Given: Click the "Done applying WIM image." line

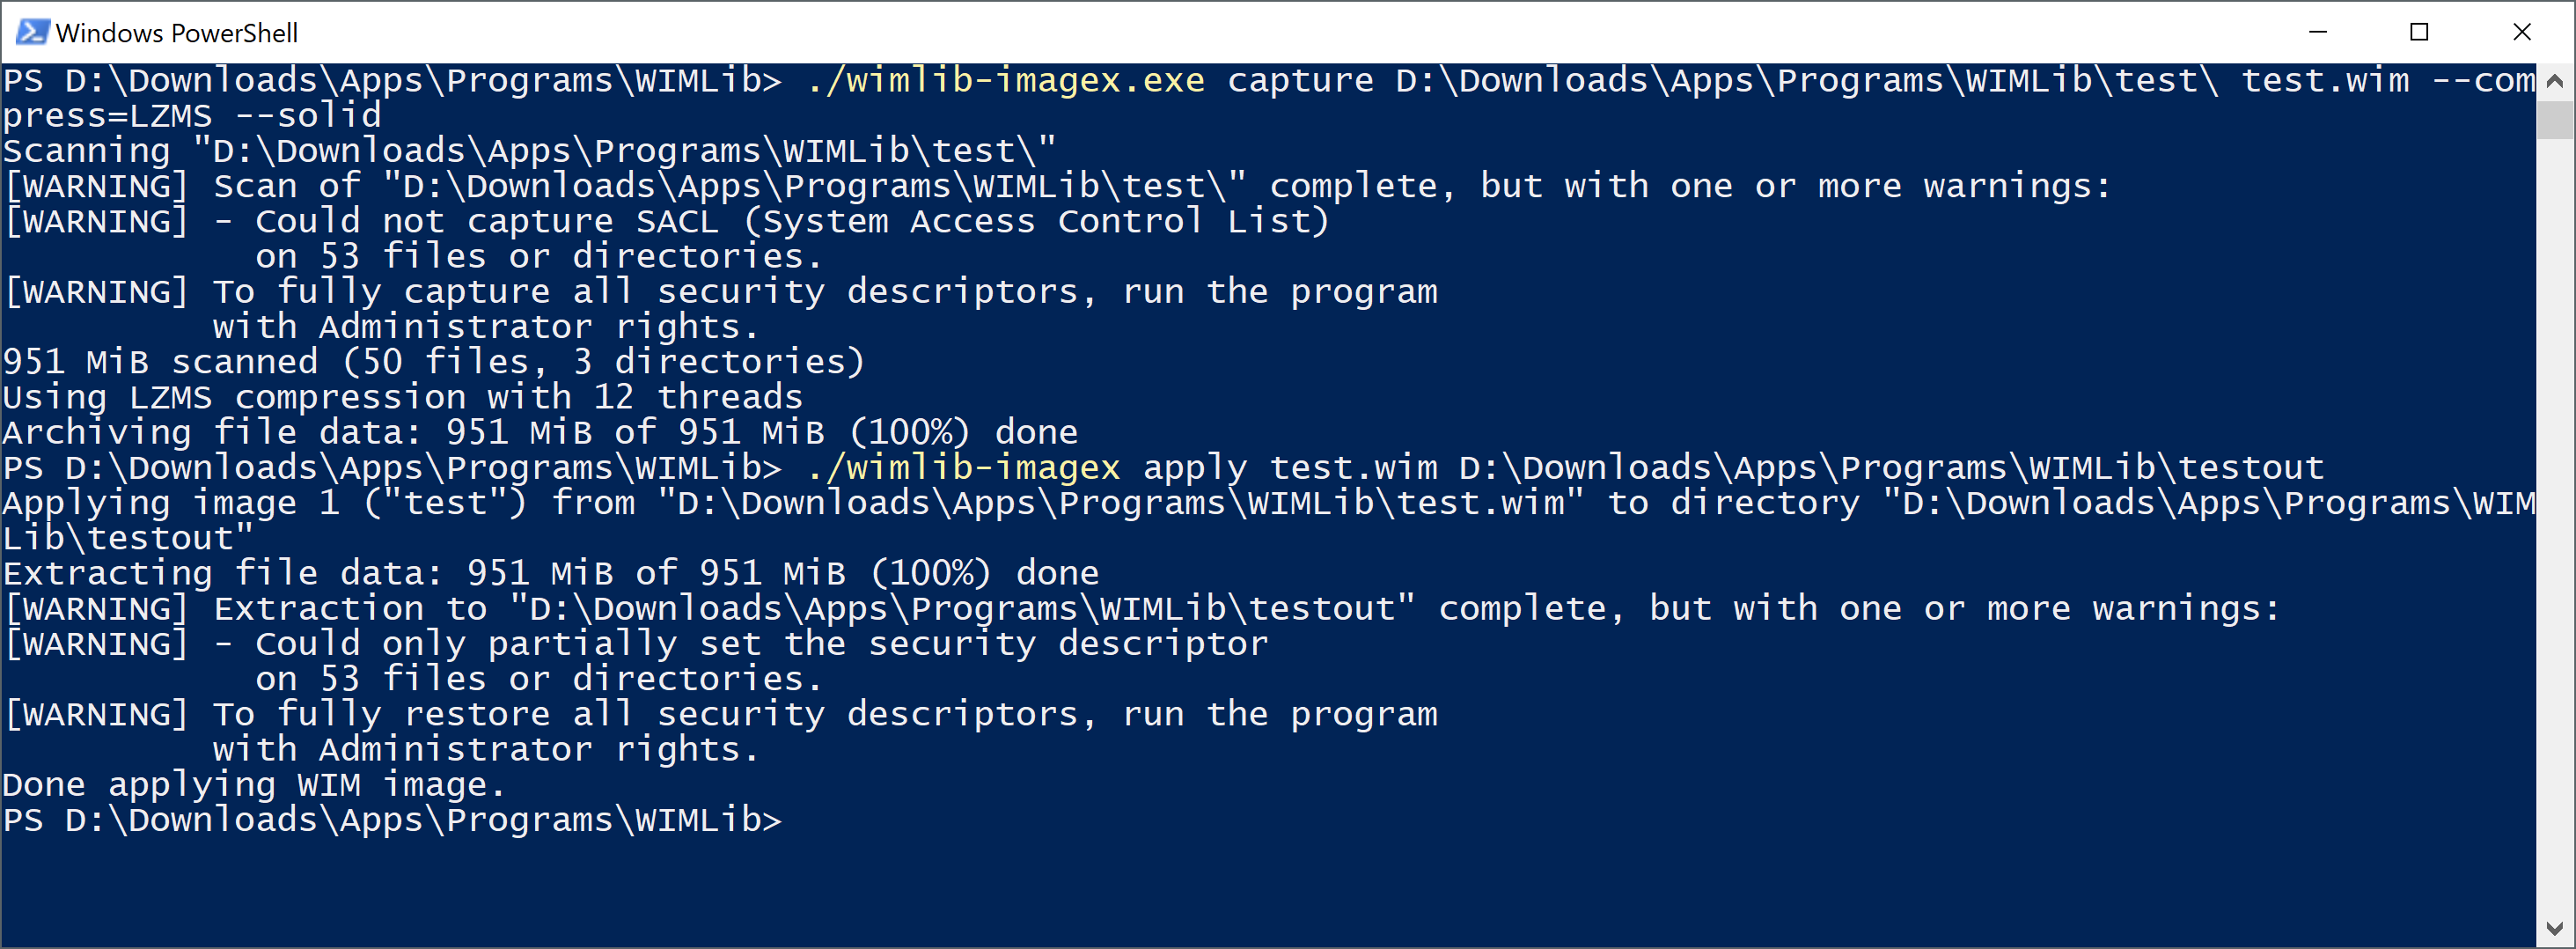Looking at the screenshot, I should click(254, 785).
